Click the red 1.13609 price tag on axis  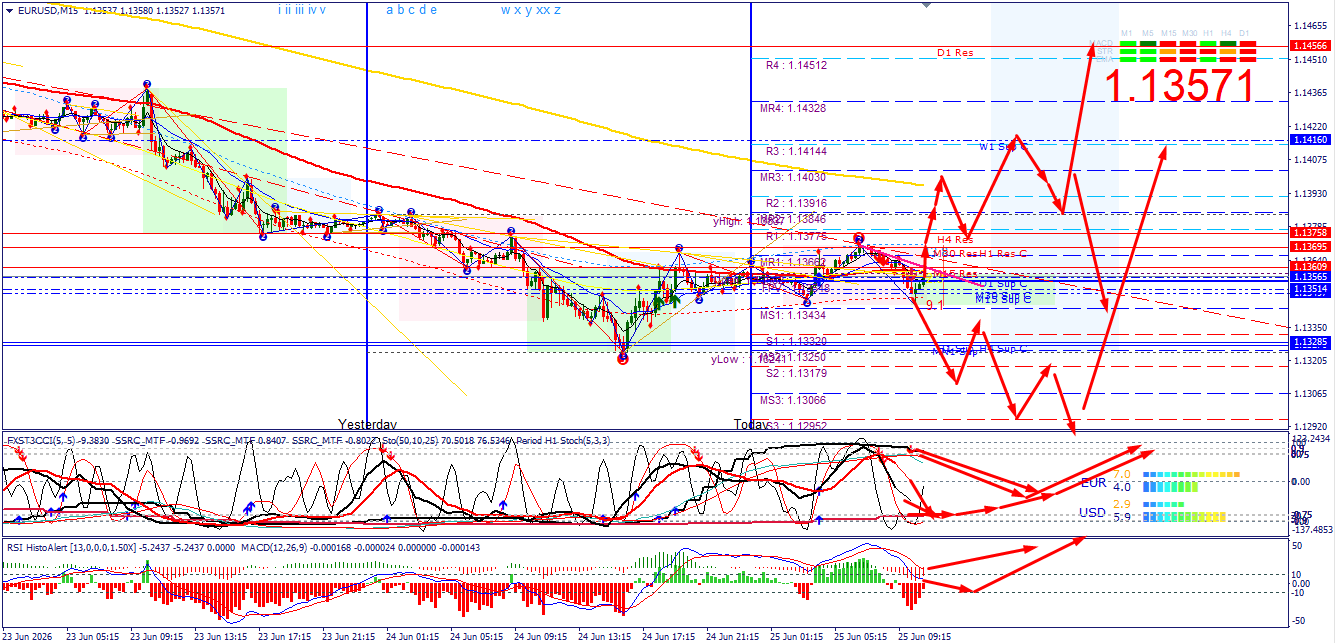click(x=1310, y=266)
